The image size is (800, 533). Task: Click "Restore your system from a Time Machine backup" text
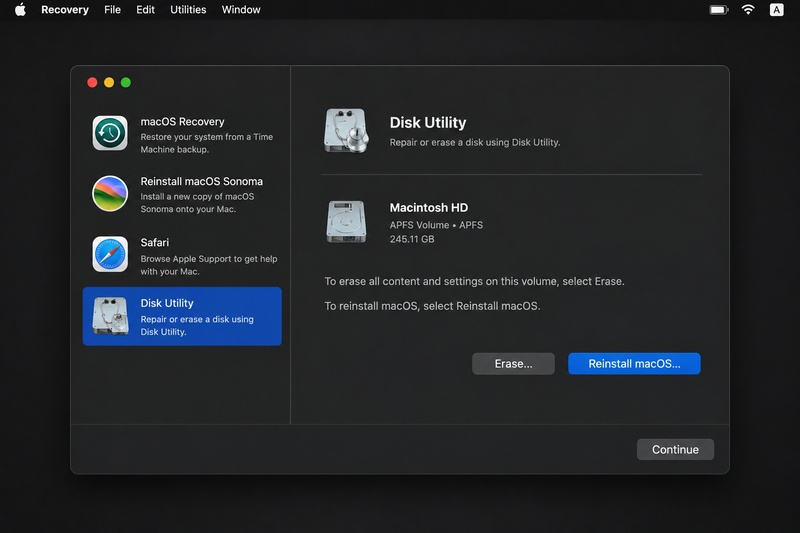click(207, 143)
